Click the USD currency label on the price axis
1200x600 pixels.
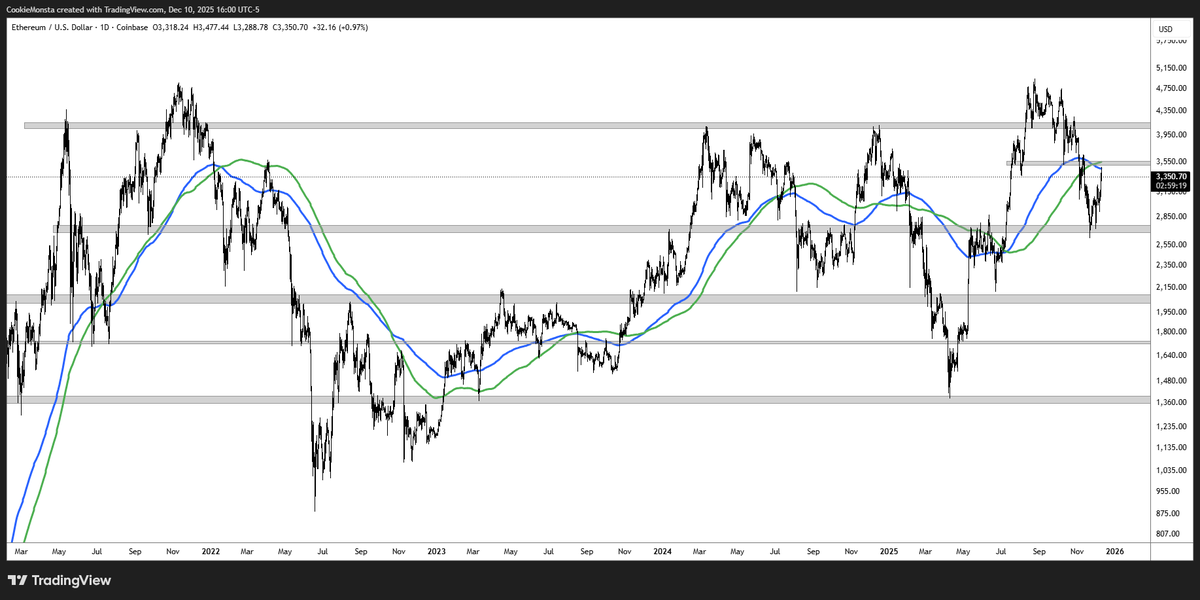pyautogui.click(x=1165, y=29)
